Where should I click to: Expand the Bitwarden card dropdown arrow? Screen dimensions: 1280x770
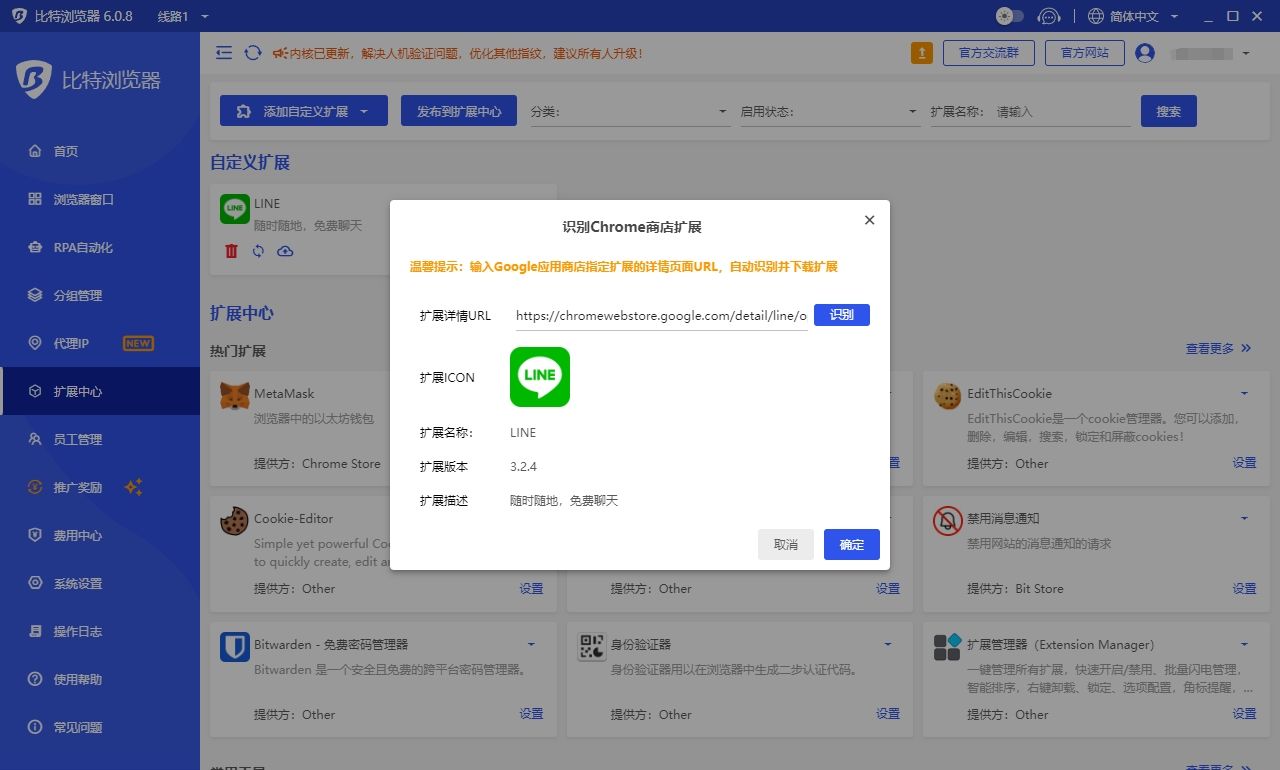[x=532, y=645]
